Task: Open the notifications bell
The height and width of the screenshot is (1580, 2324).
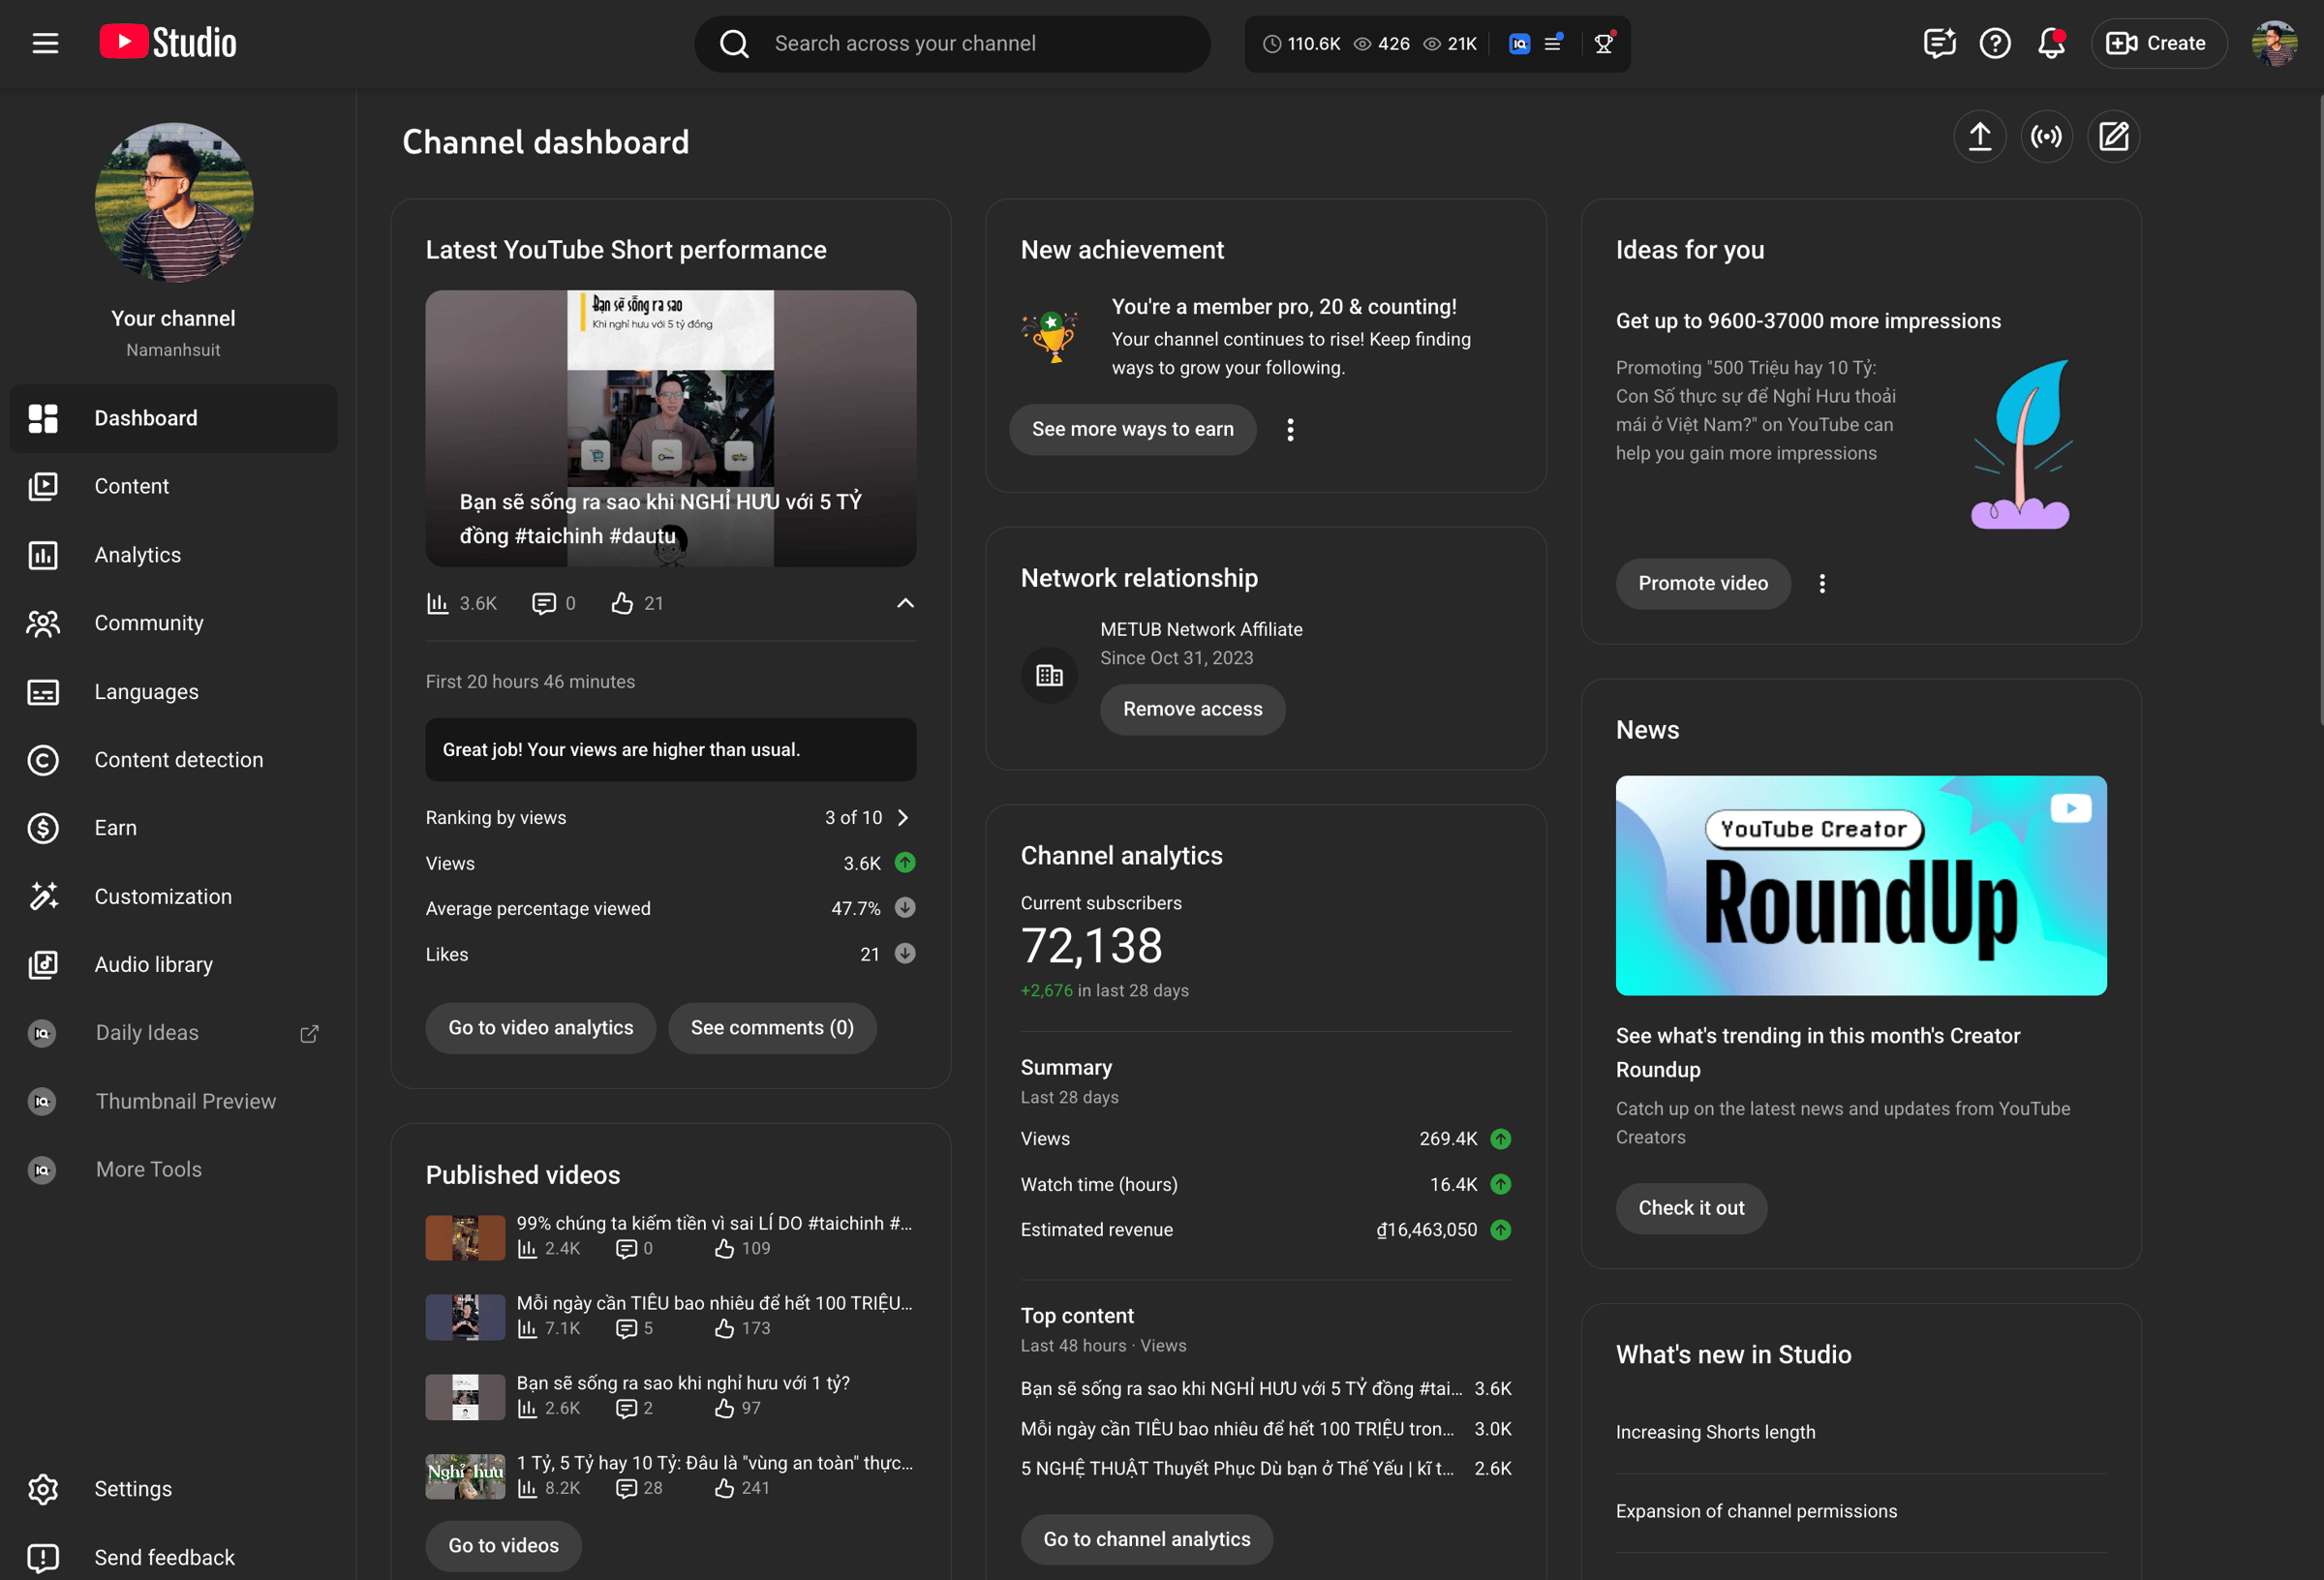Action: click(x=2051, y=43)
